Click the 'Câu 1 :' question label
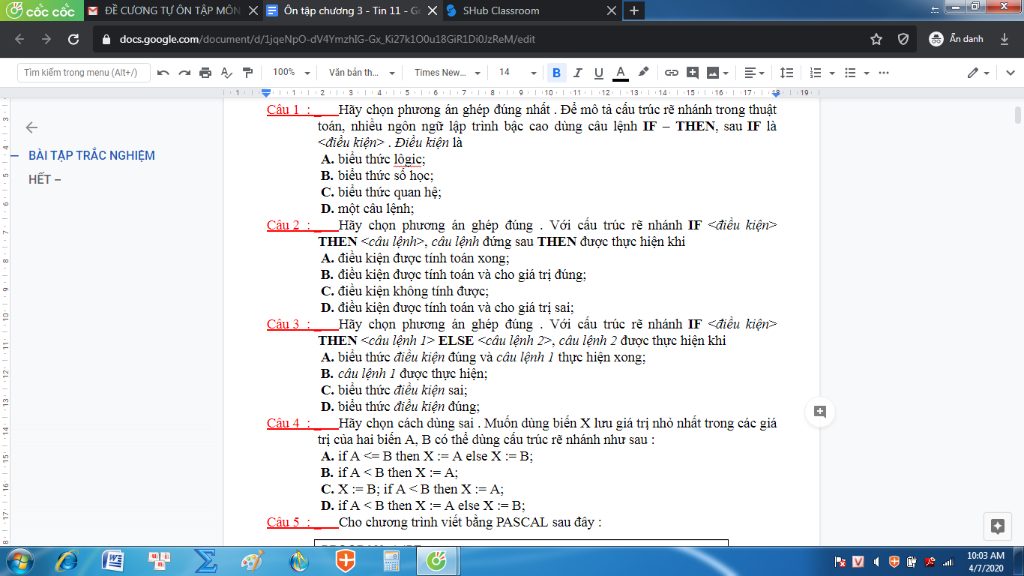Screen dimensions: 1024x576 (289, 110)
